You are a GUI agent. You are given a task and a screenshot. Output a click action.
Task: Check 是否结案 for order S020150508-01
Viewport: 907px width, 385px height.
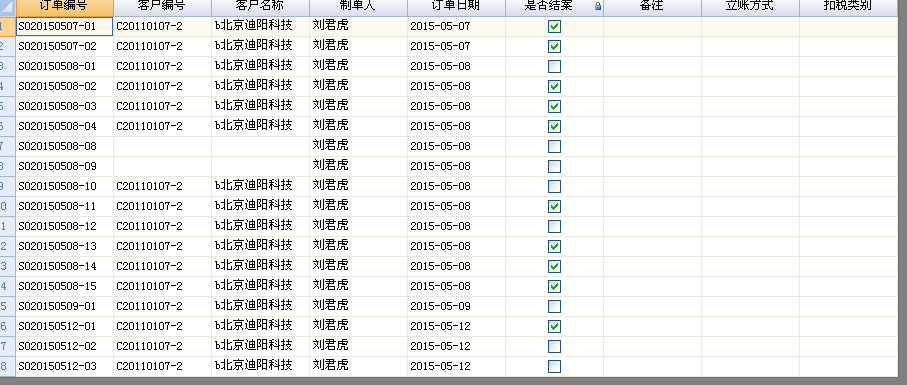coord(554,66)
